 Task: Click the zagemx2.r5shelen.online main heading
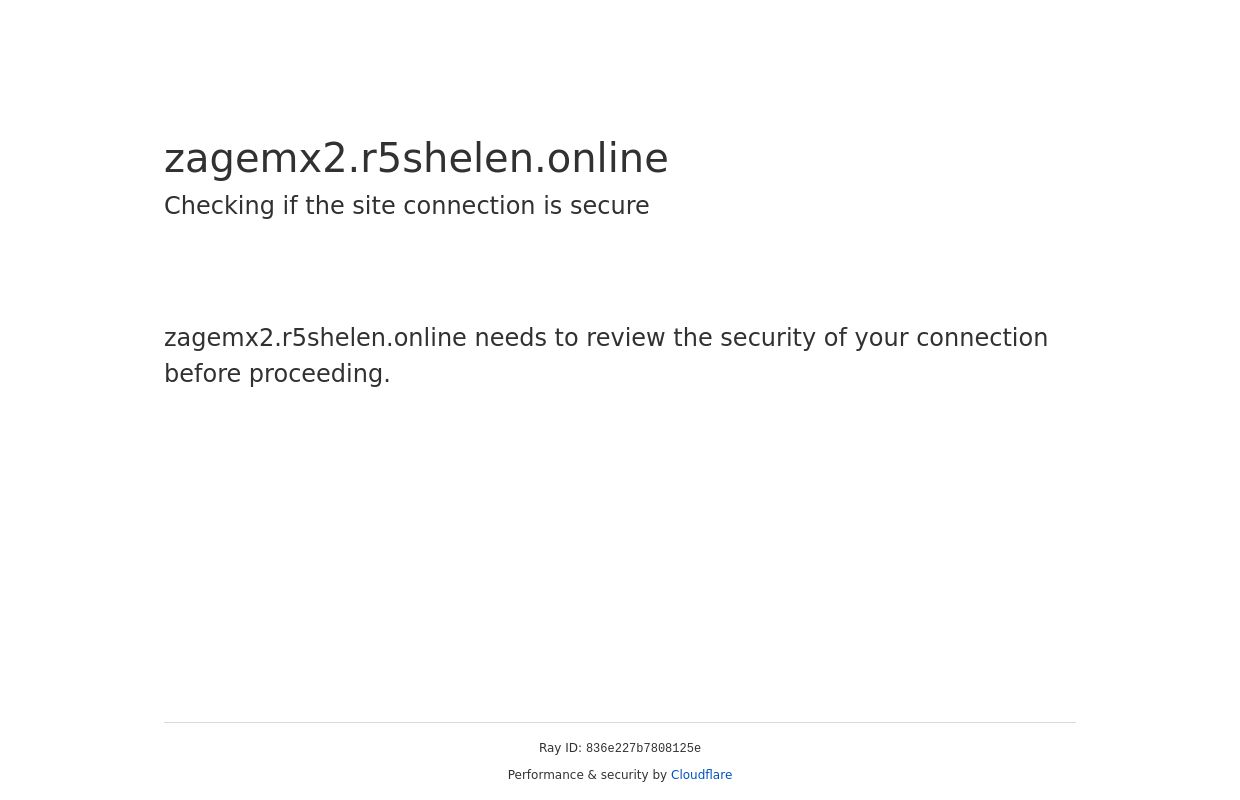click(416, 158)
